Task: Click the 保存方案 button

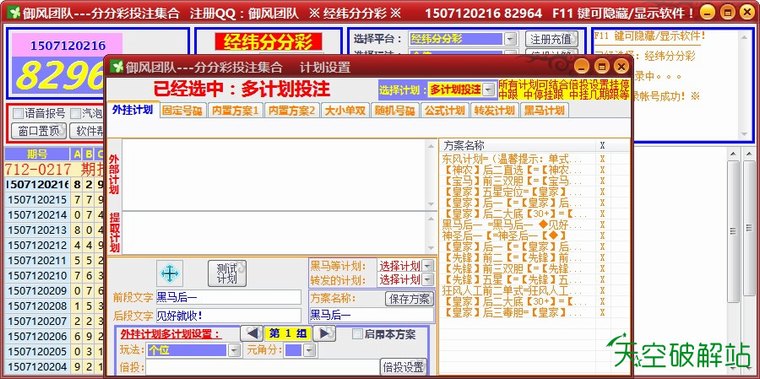Action: [410, 299]
